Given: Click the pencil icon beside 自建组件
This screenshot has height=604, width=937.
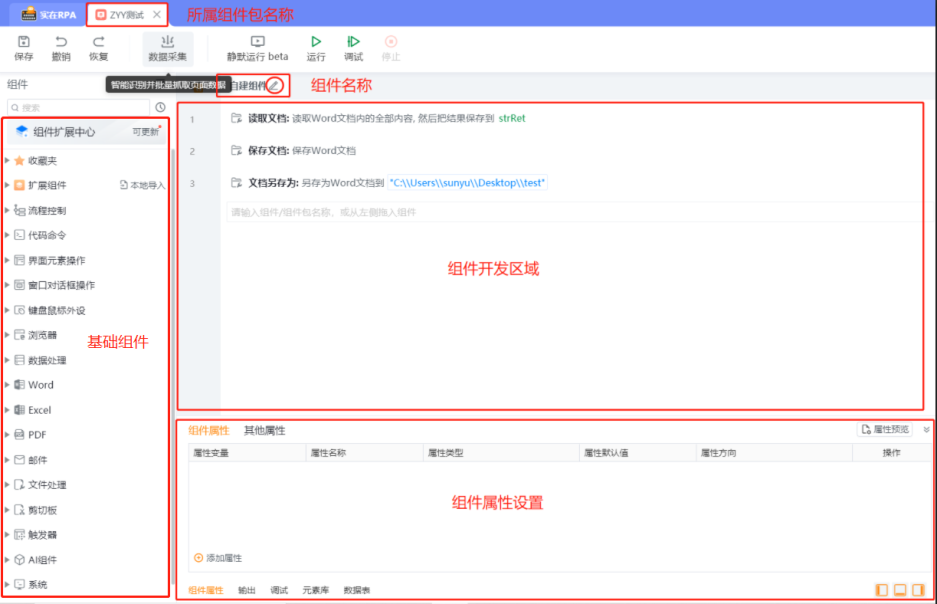Looking at the screenshot, I should [x=274, y=86].
